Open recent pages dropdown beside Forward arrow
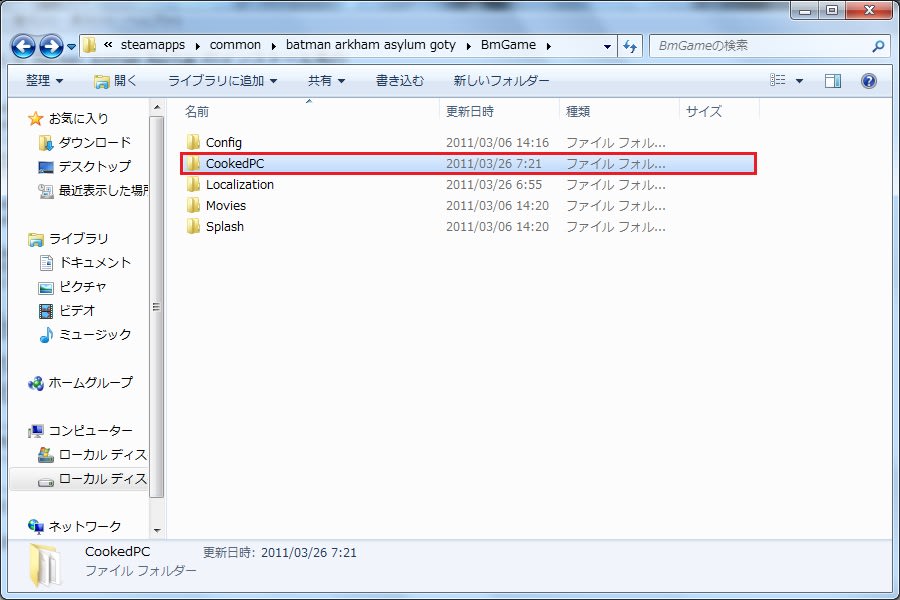900x600 pixels. click(71, 47)
